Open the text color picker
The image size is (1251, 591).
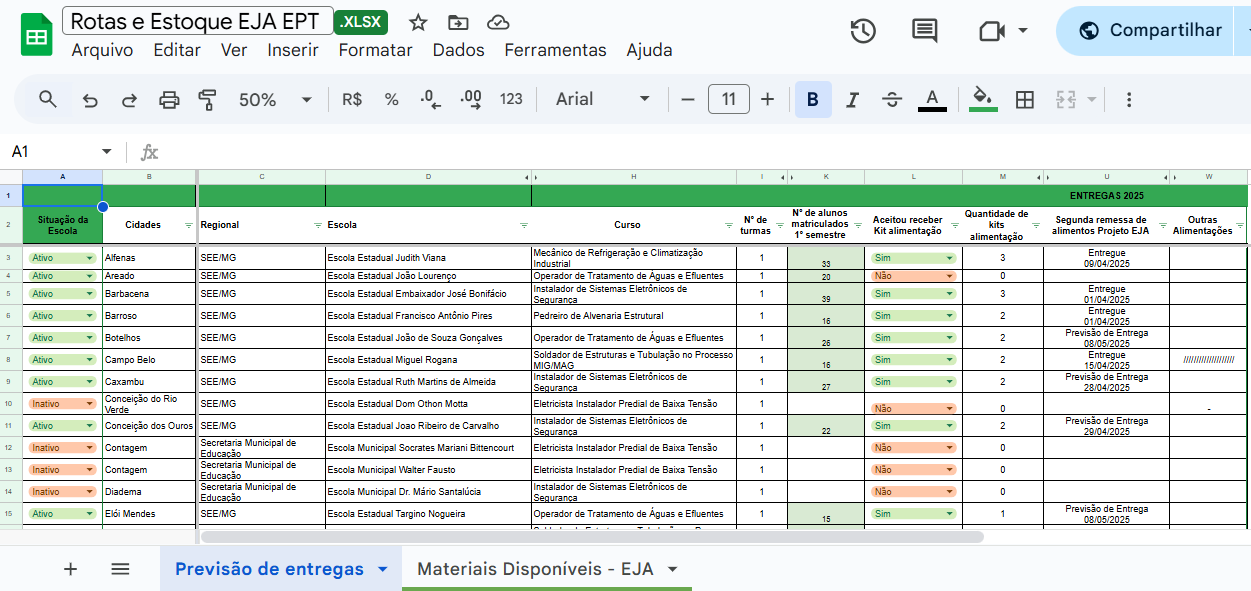pos(932,99)
